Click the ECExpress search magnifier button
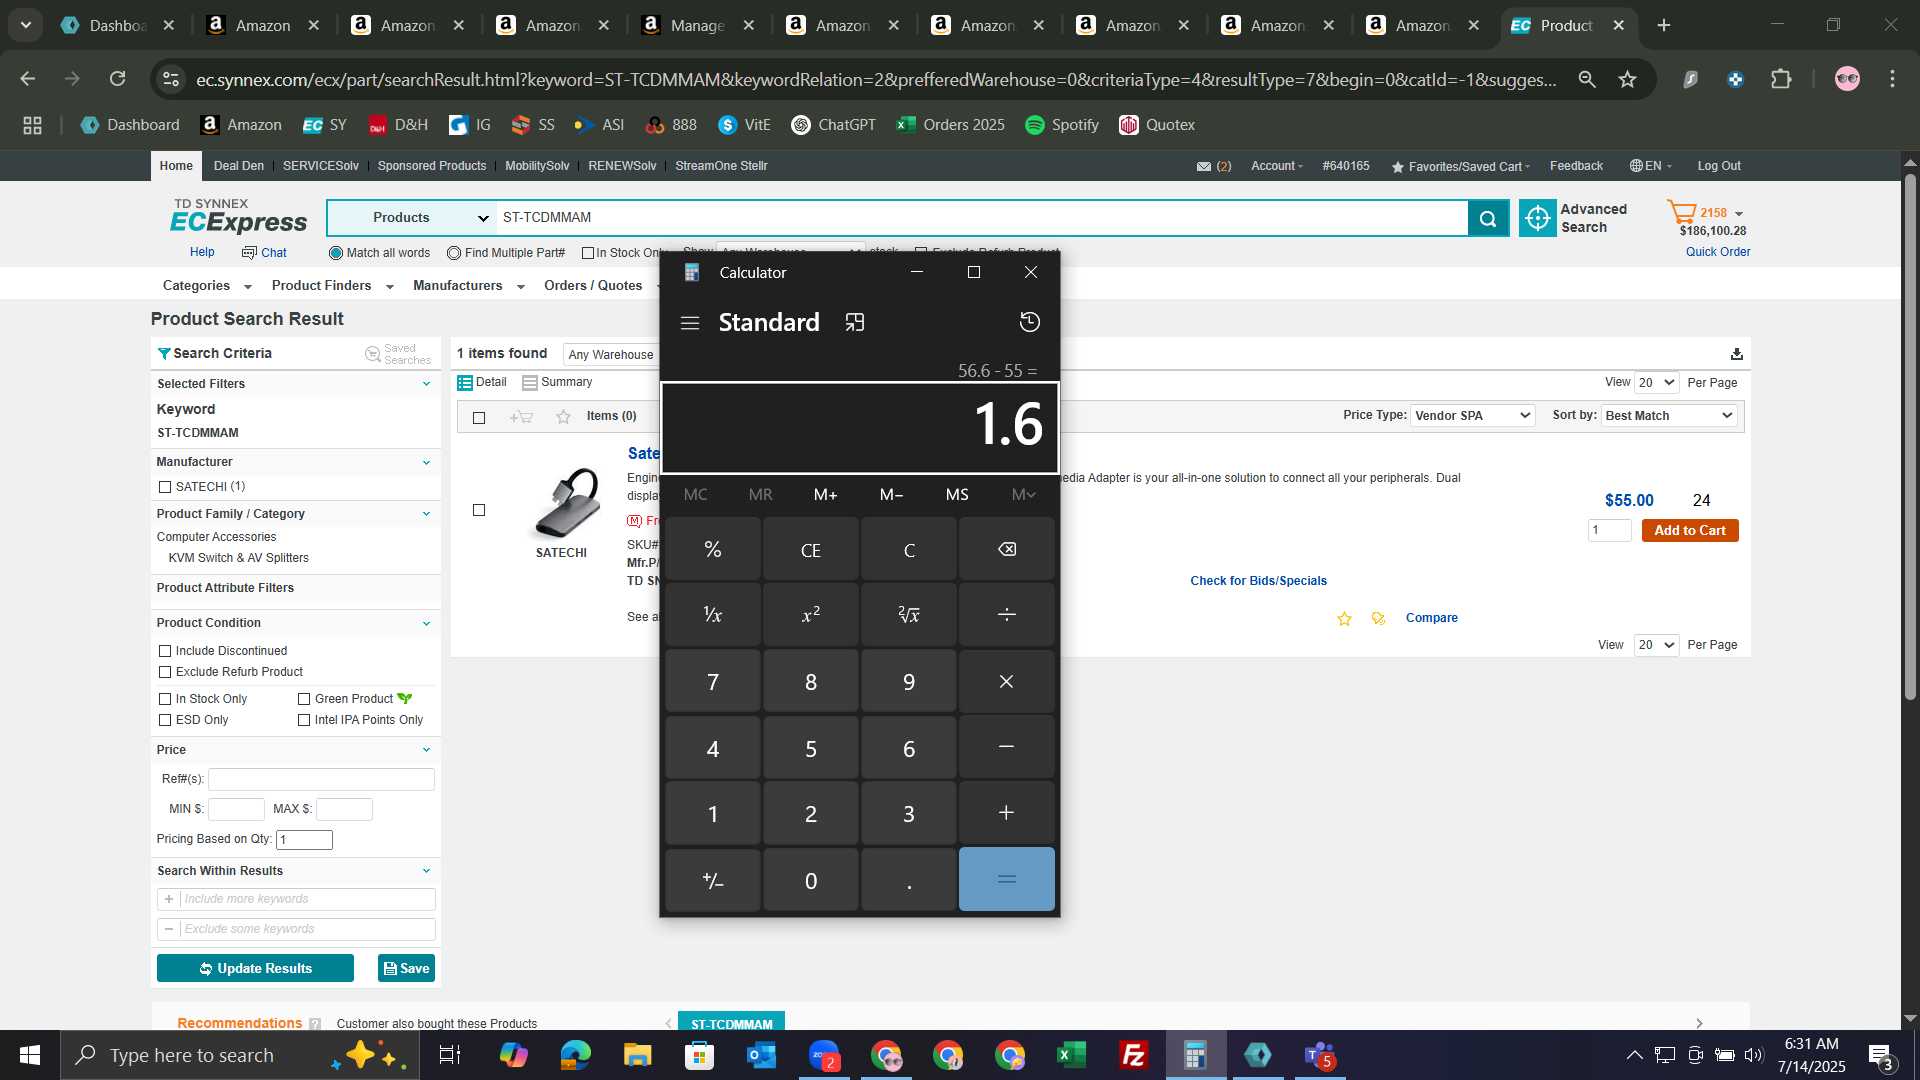1920x1080 pixels. pos(1488,218)
